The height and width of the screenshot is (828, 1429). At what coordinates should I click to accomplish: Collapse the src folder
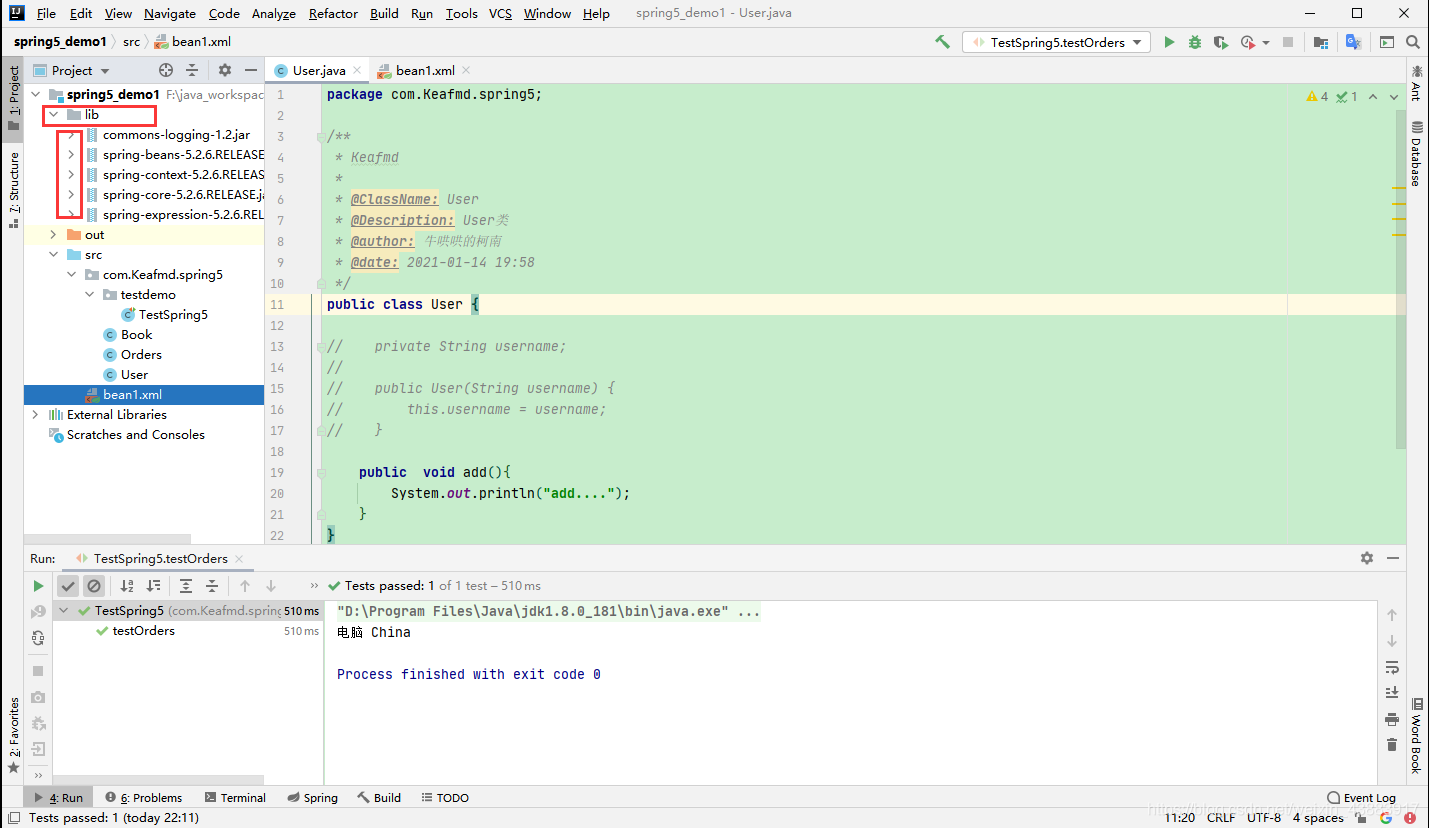point(53,255)
